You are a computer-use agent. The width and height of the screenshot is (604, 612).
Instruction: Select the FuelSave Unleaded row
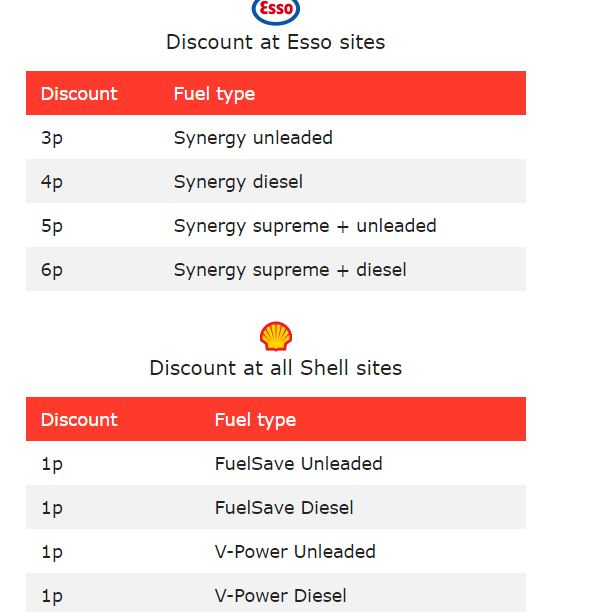pyautogui.click(x=276, y=463)
